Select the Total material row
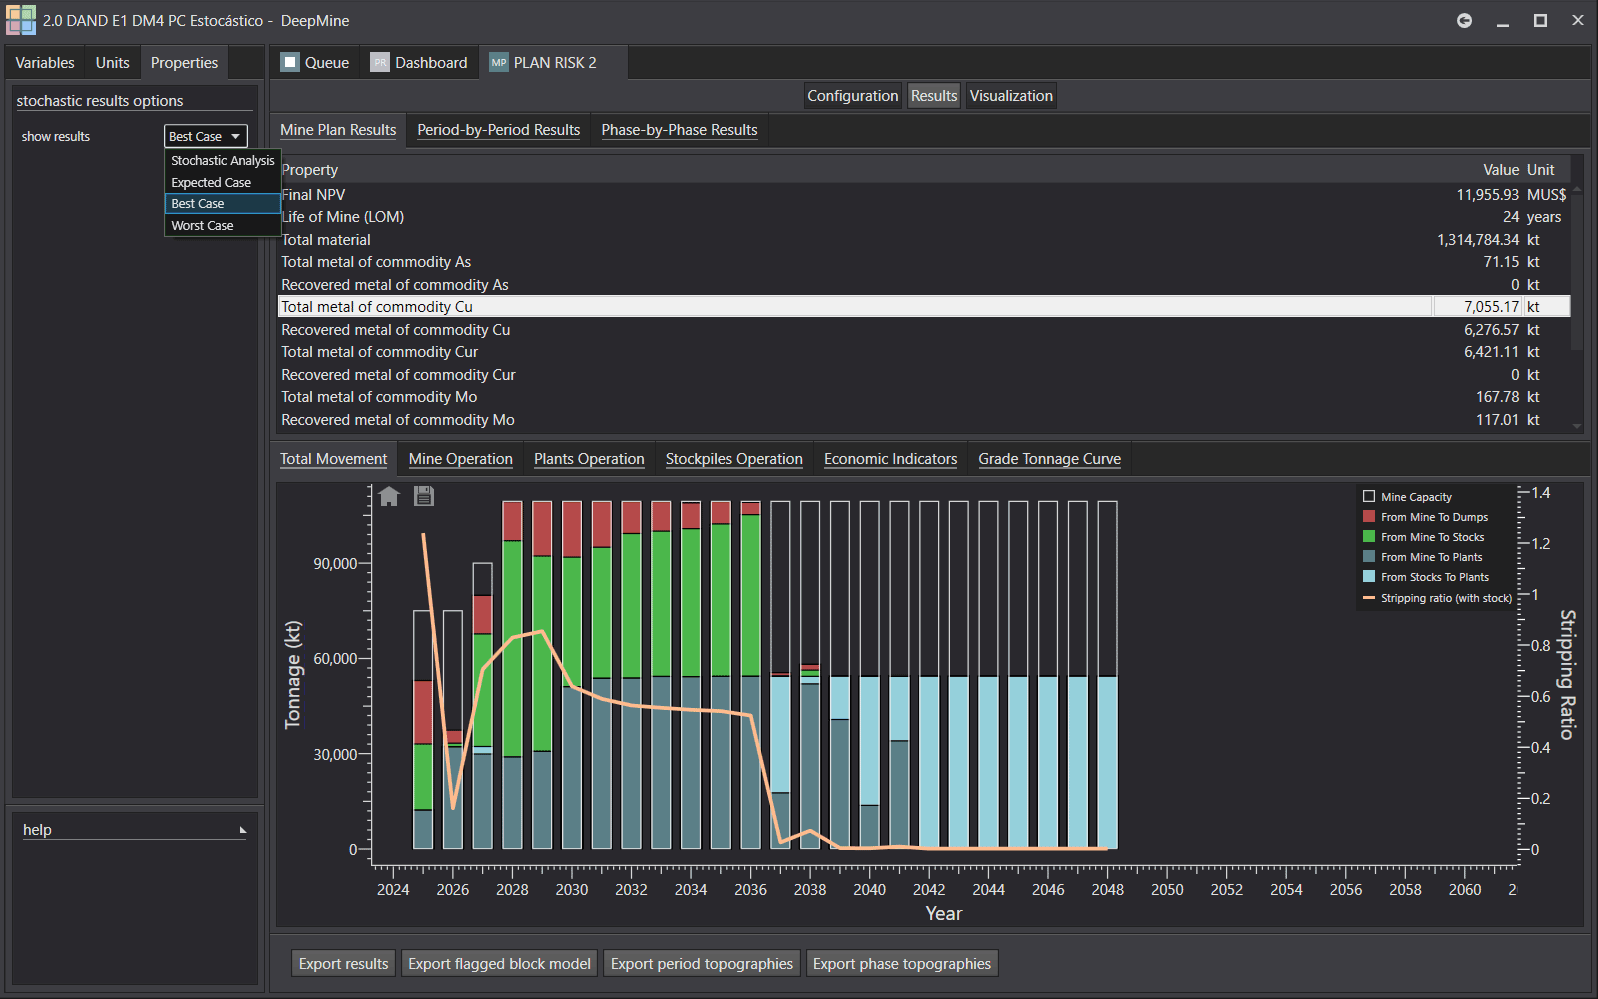Image resolution: width=1598 pixels, height=999 pixels. point(924,240)
